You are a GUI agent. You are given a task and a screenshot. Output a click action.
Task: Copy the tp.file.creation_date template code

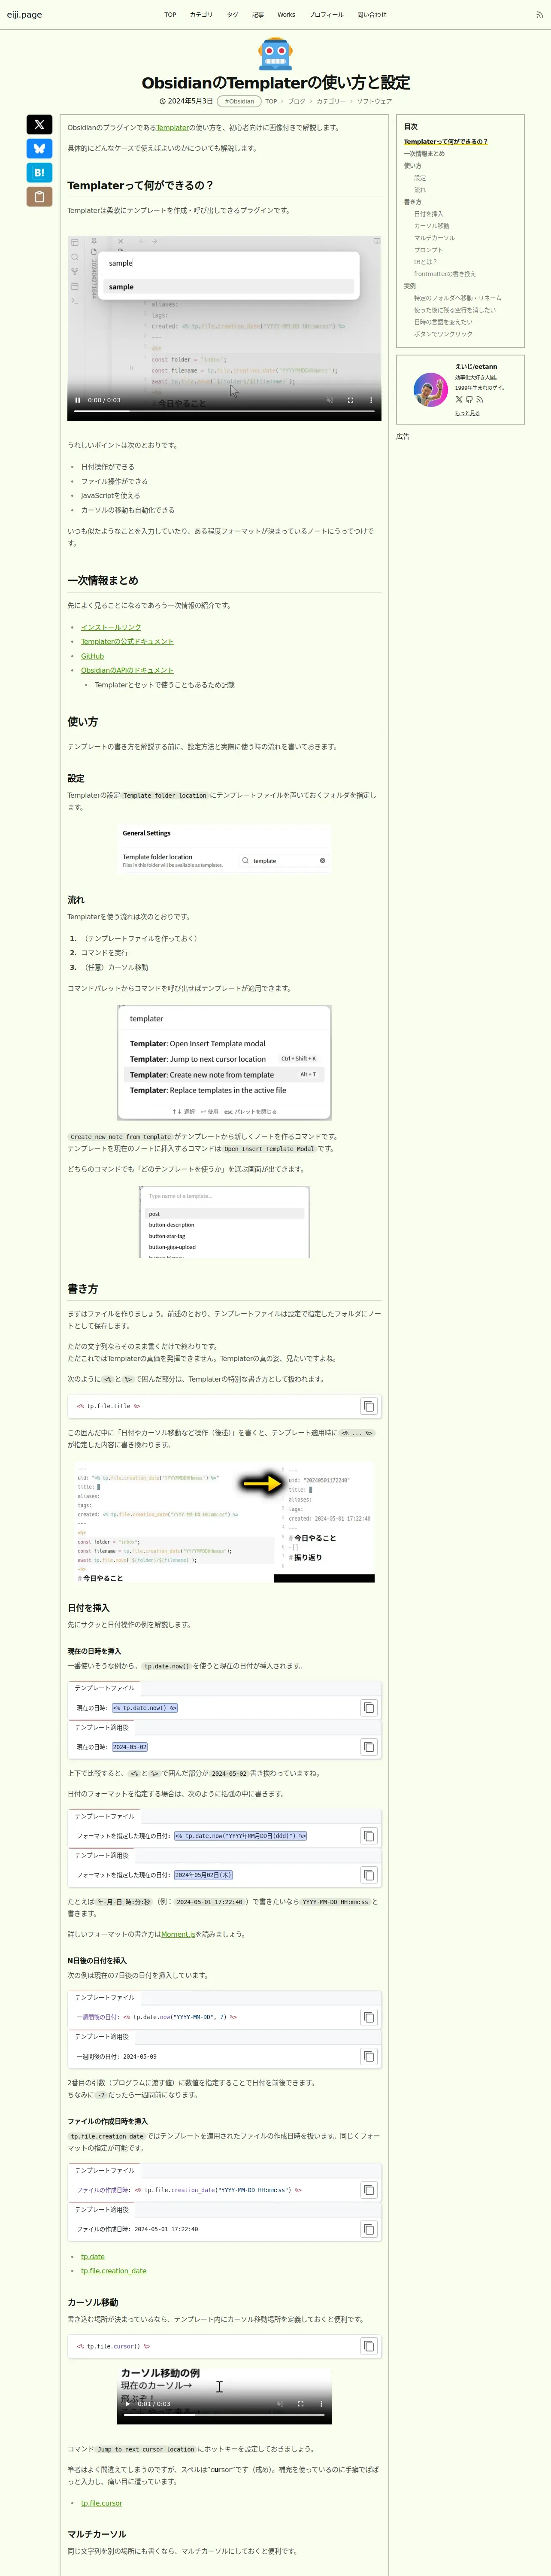[368, 2190]
